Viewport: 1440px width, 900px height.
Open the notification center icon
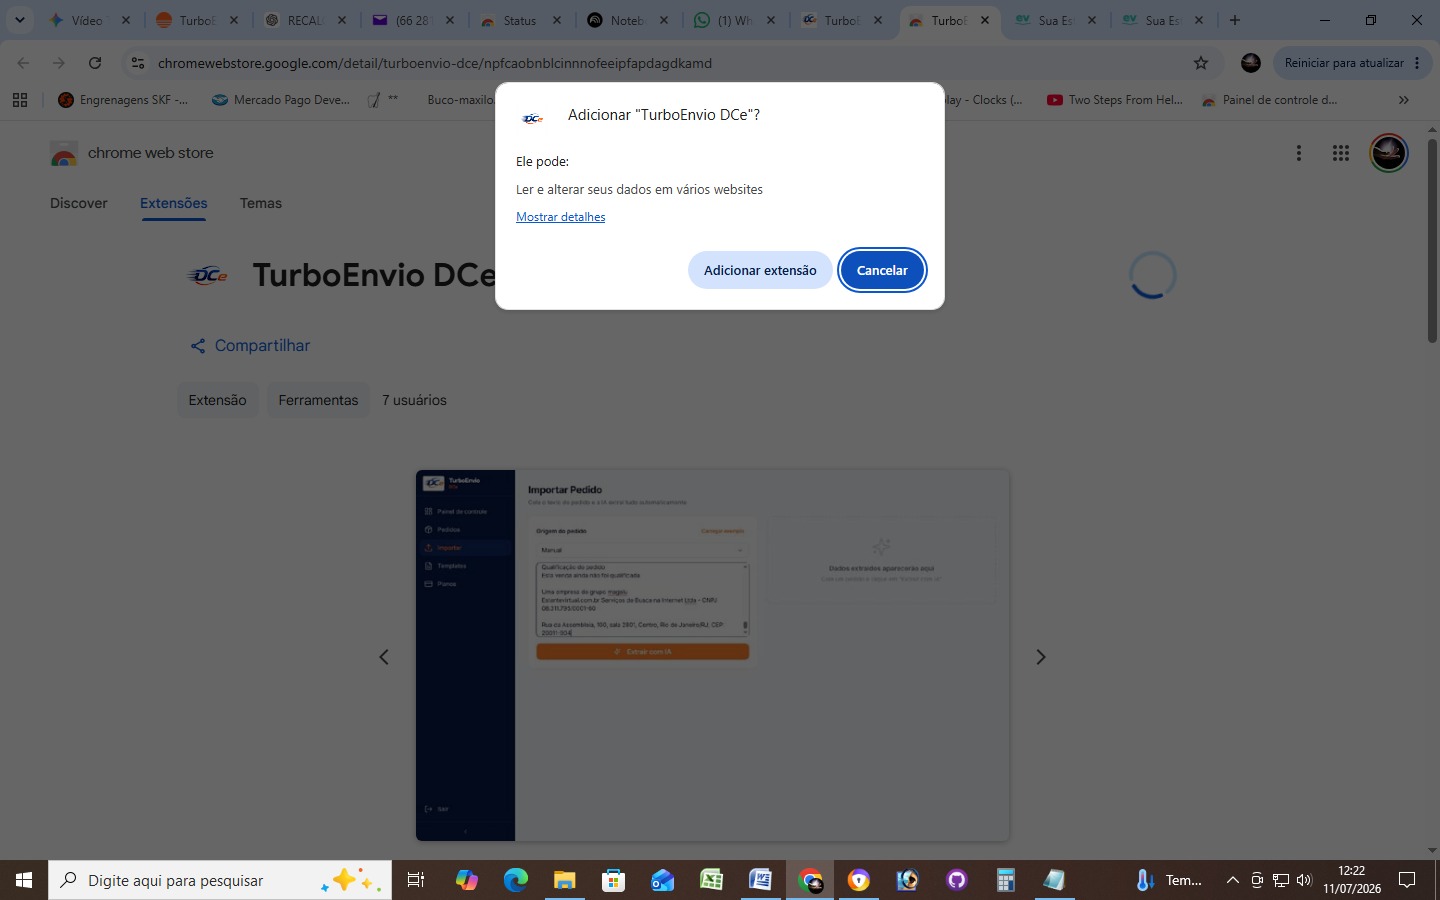[x=1407, y=880]
